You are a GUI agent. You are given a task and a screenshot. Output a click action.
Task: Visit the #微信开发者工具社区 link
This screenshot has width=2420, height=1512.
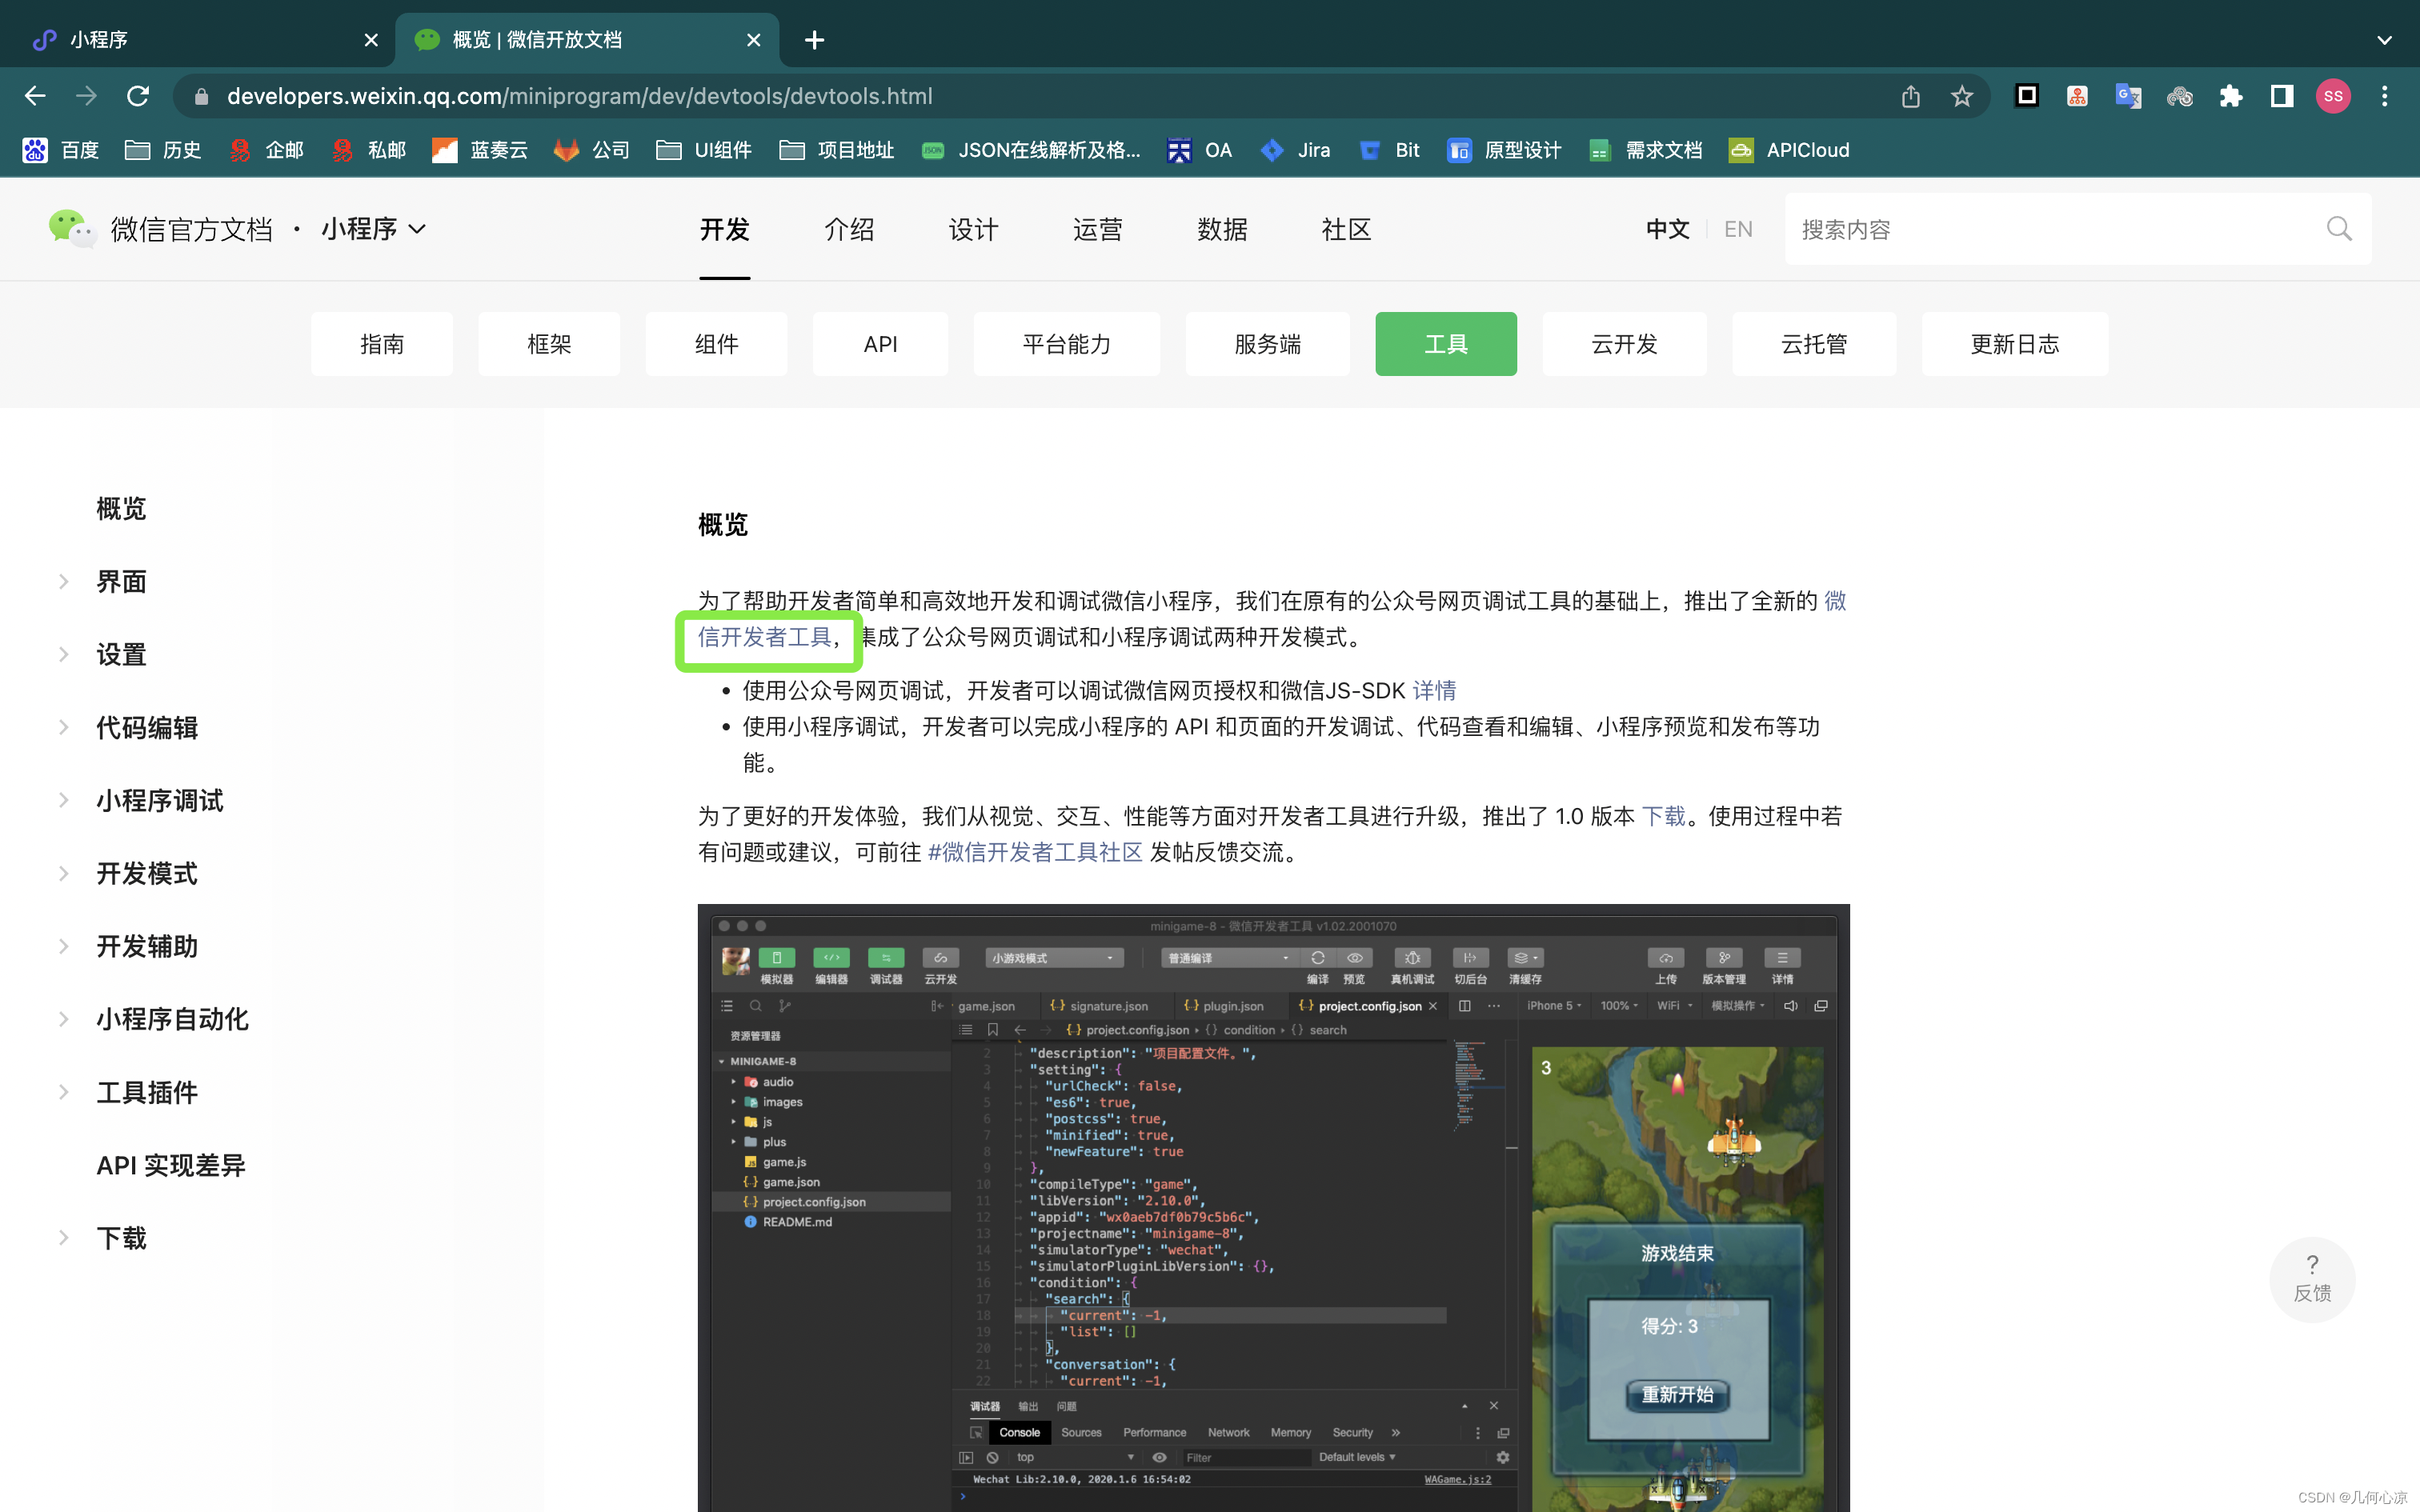point(1035,852)
